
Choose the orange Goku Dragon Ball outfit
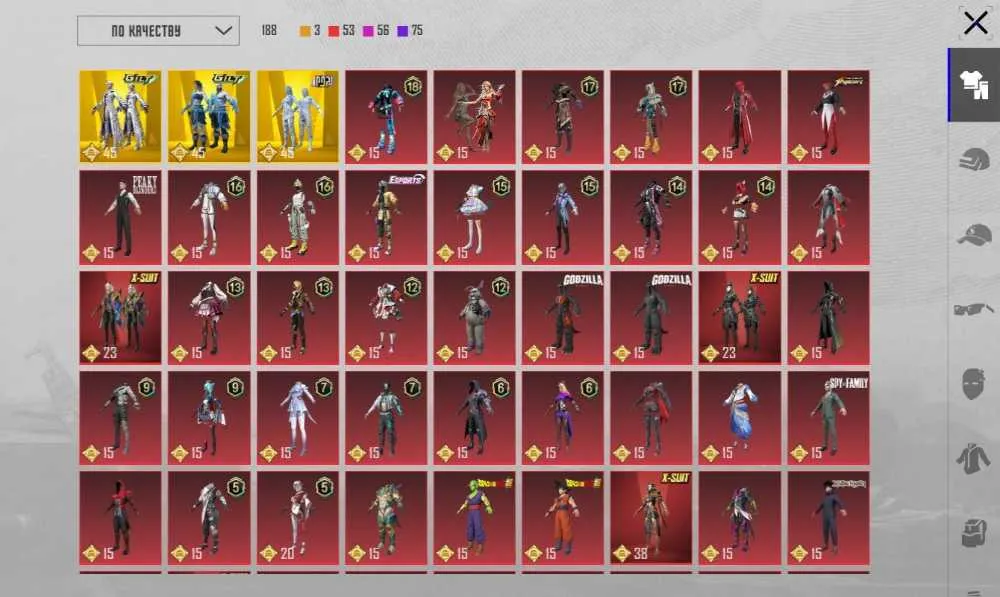click(x=562, y=518)
